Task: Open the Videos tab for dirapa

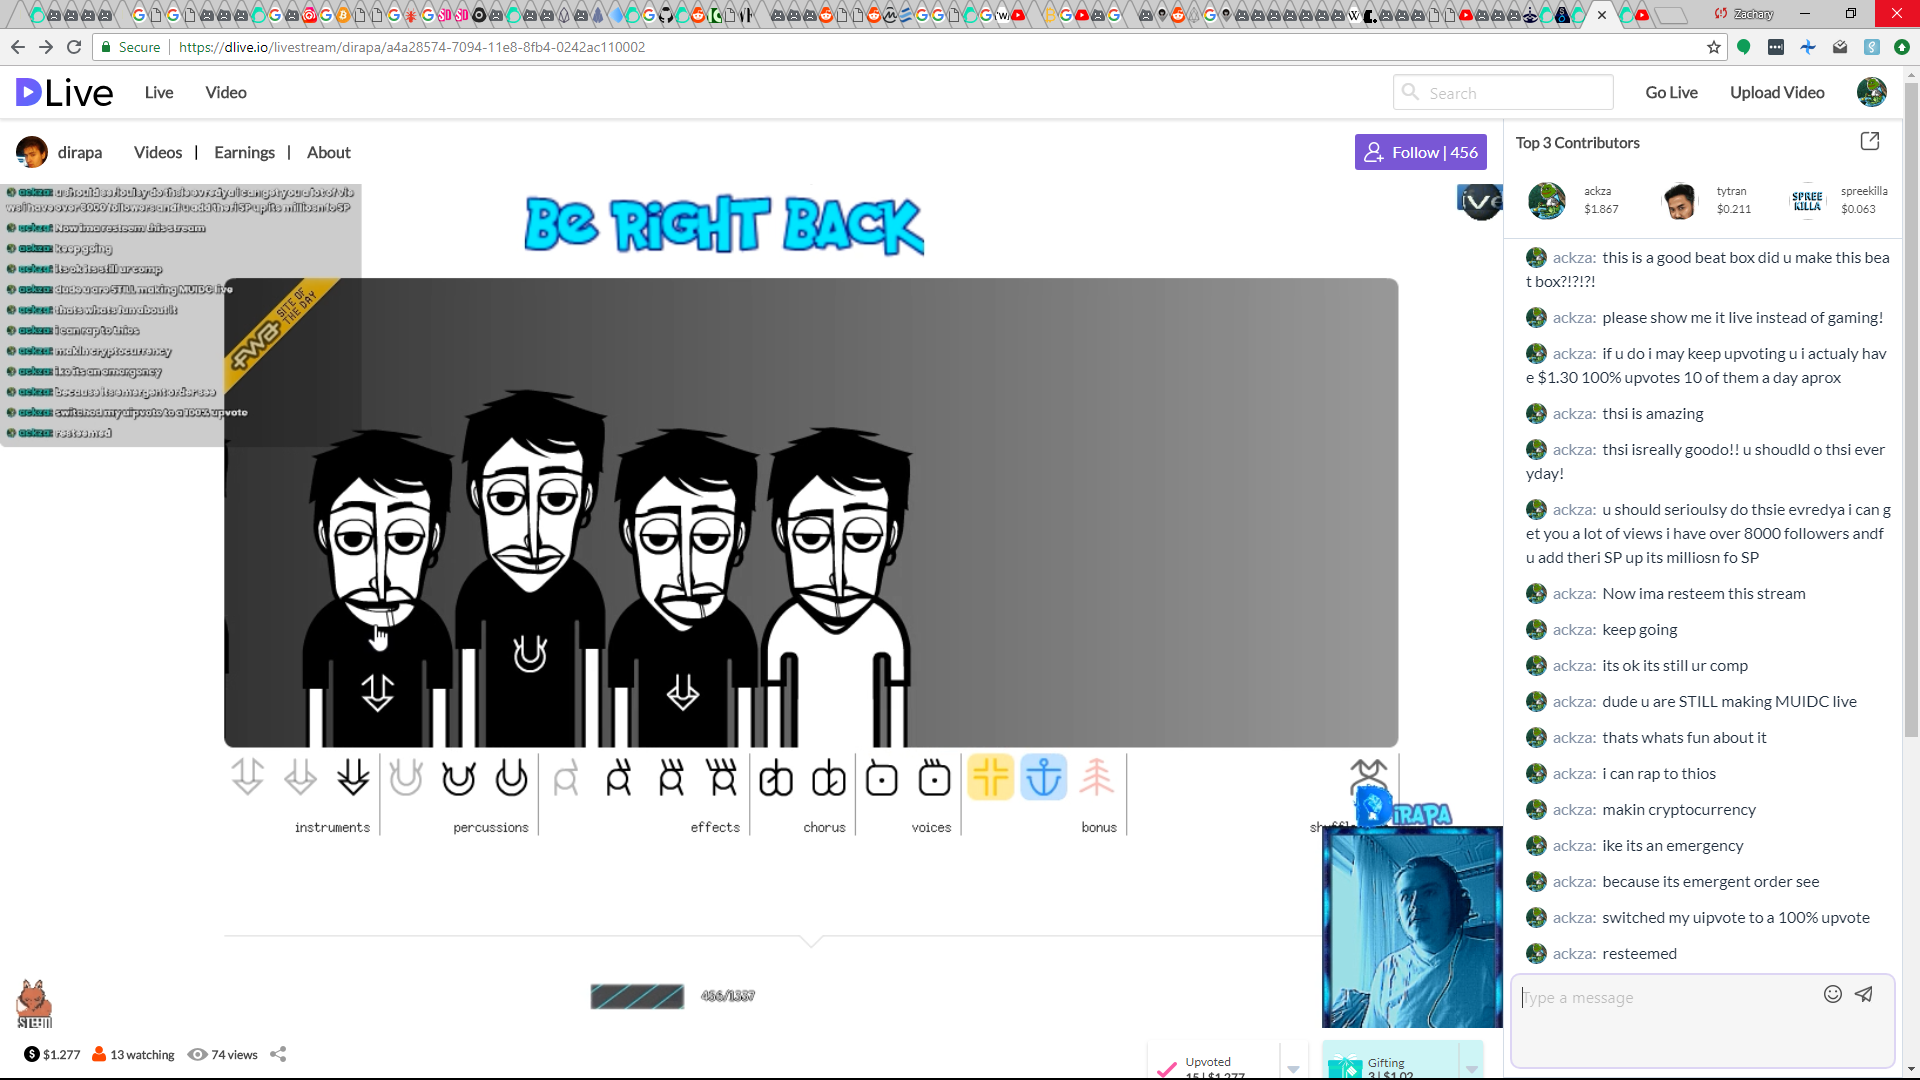Action: 158,152
